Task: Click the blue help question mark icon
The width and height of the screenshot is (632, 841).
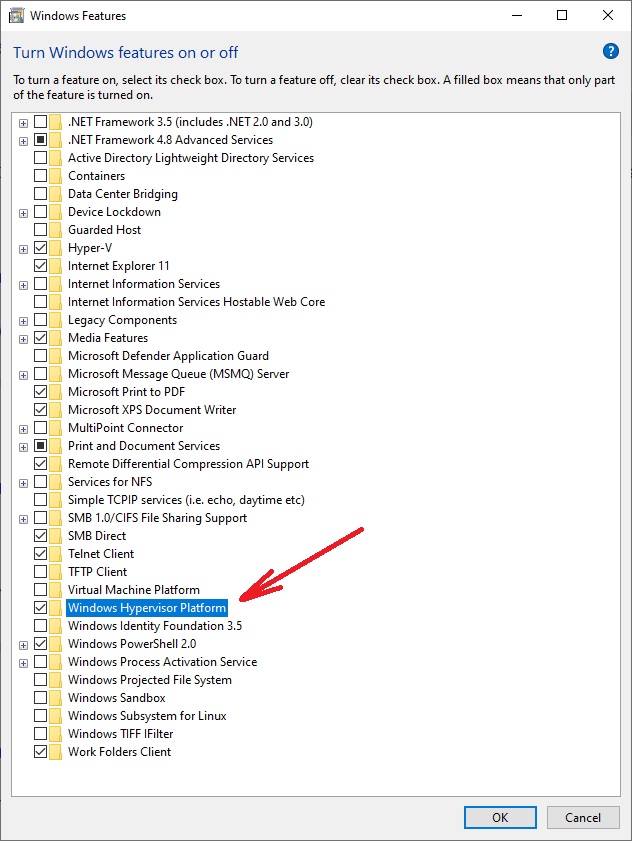Action: pos(611,51)
